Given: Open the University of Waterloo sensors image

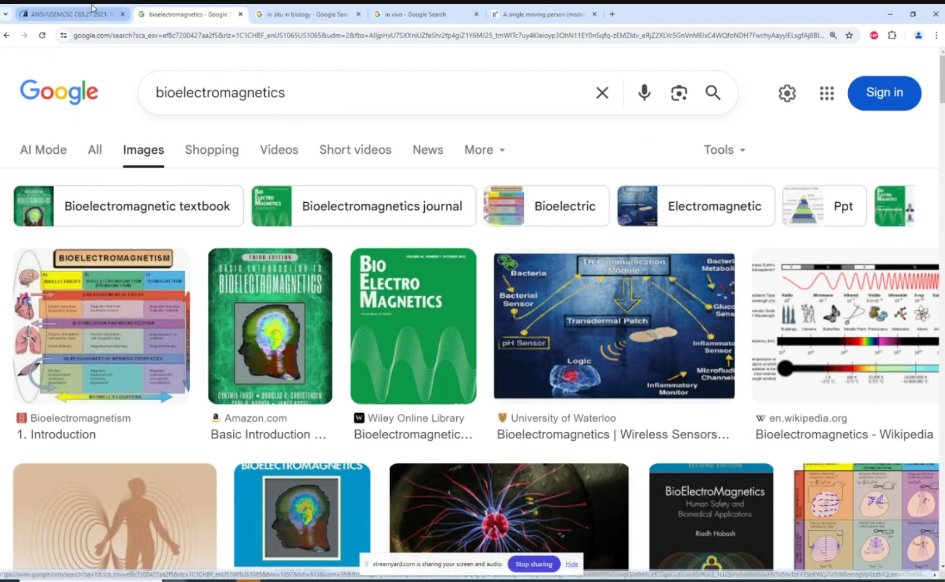Looking at the screenshot, I should [614, 326].
